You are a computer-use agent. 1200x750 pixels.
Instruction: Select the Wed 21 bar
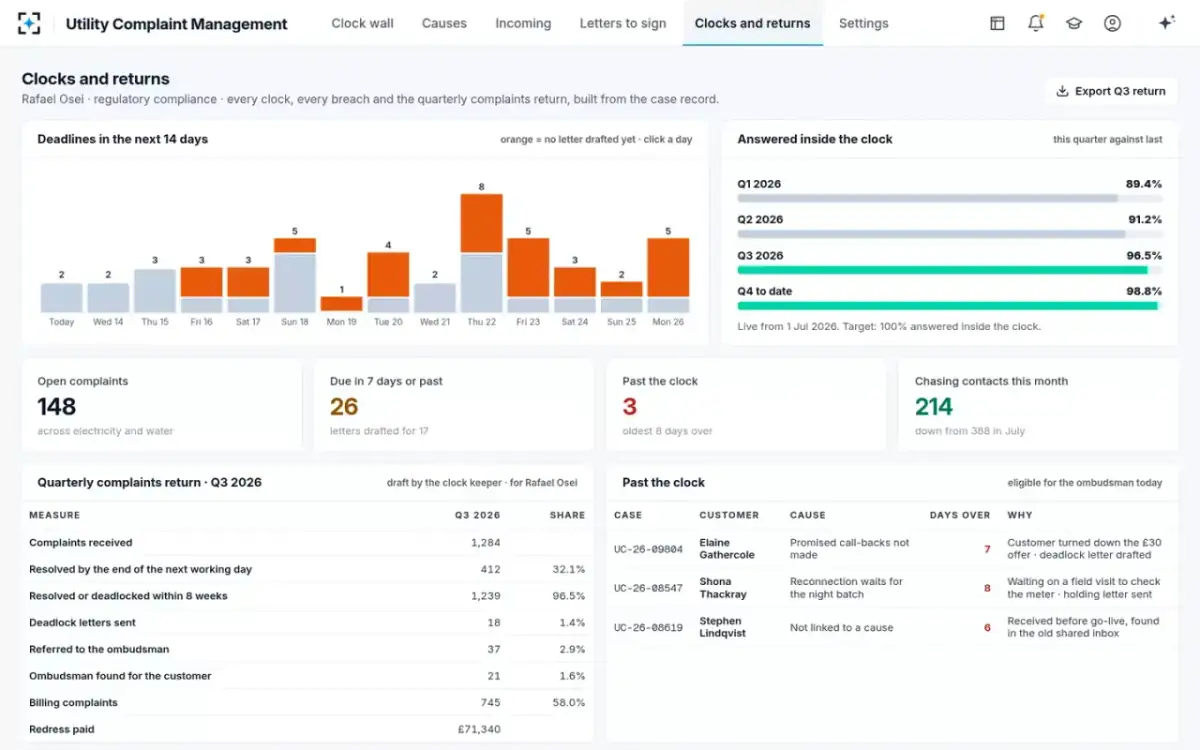click(435, 298)
